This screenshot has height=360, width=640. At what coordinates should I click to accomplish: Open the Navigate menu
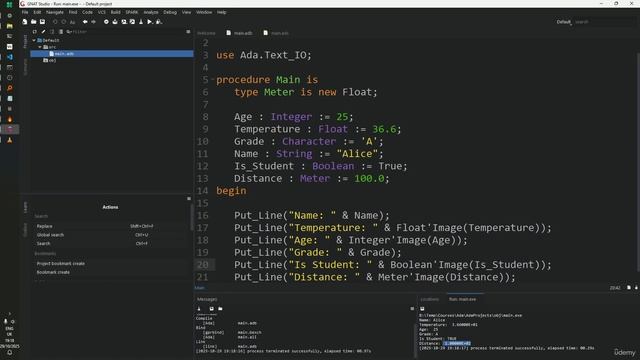tap(55, 12)
